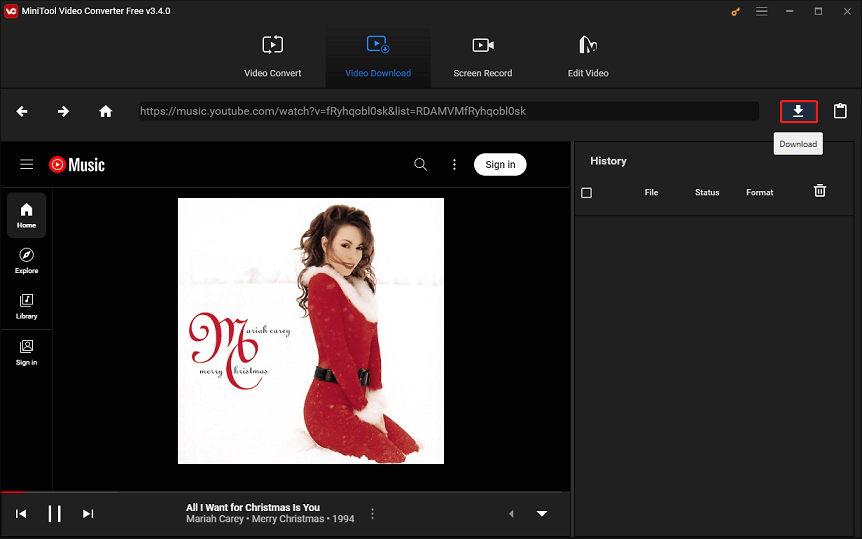
Task: Pause the playing song
Action: 54,514
